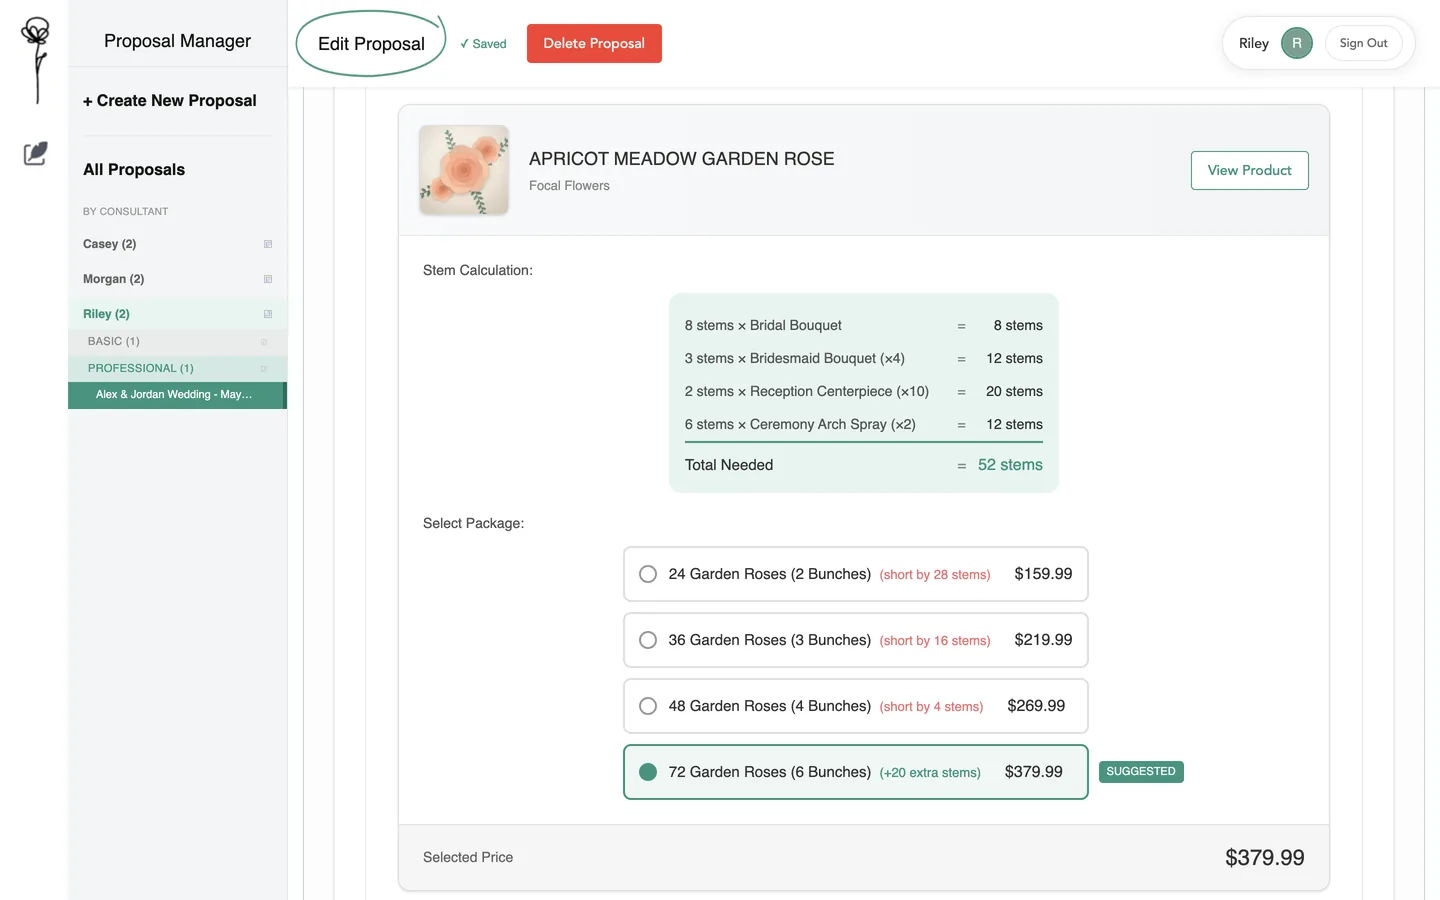Click the $379.99 selected price total
Screen dimensions: 1440x900
tap(1265, 858)
